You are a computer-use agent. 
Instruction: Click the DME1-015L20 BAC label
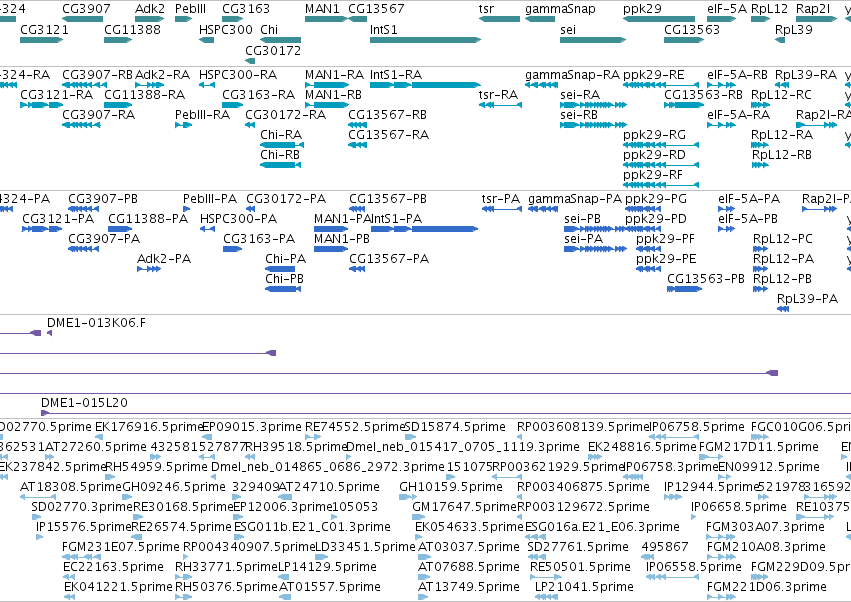(84, 403)
